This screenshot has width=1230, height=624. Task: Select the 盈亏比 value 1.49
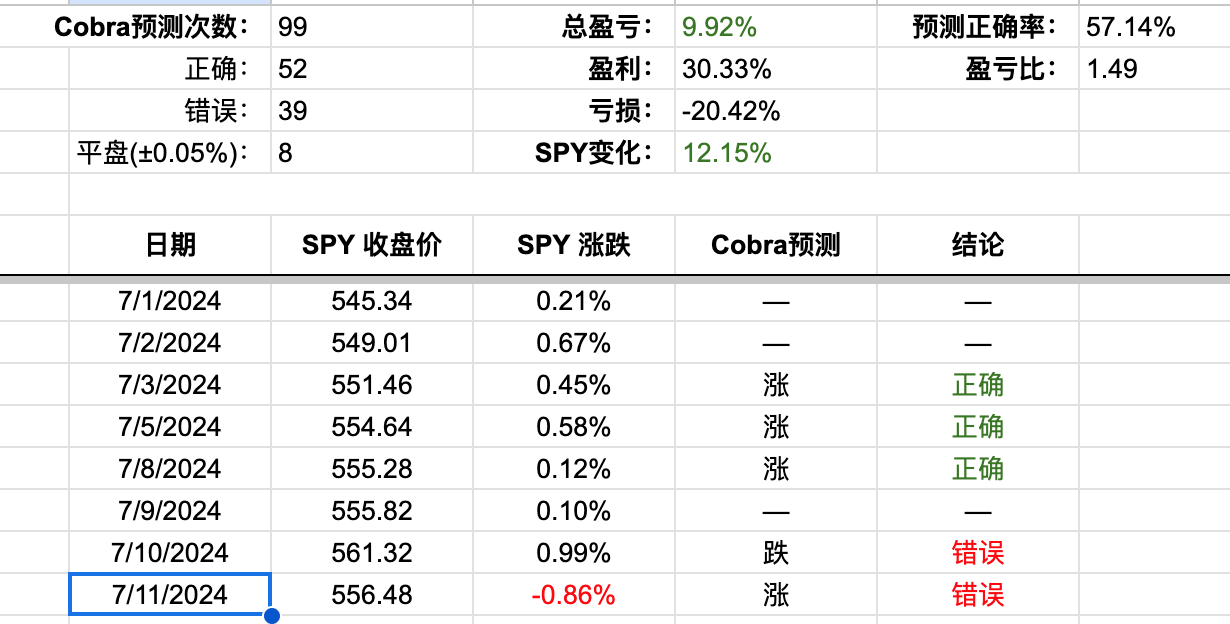pyautogui.click(x=1155, y=69)
